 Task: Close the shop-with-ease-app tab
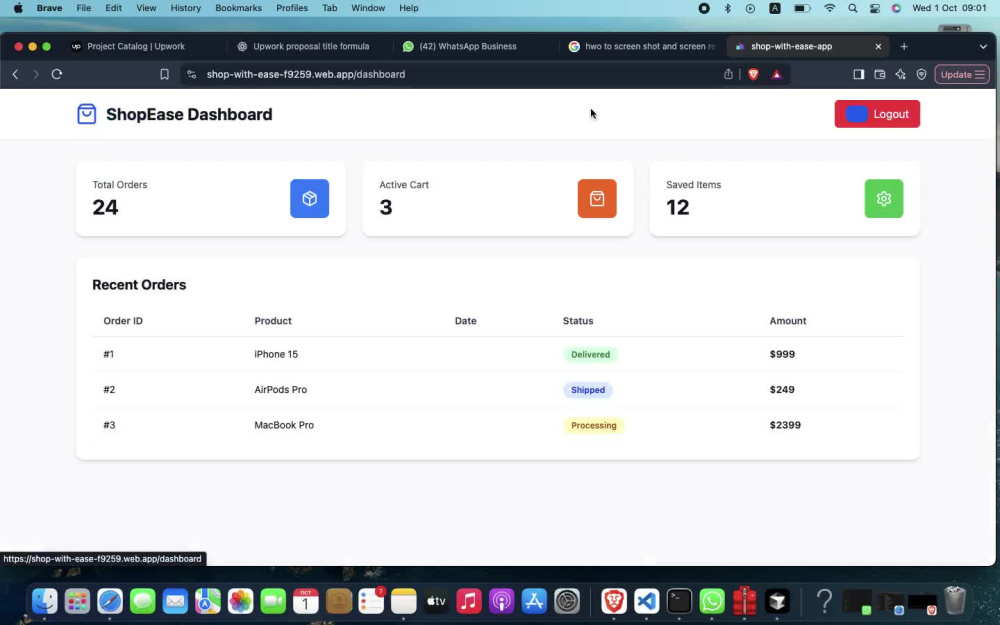point(878,46)
